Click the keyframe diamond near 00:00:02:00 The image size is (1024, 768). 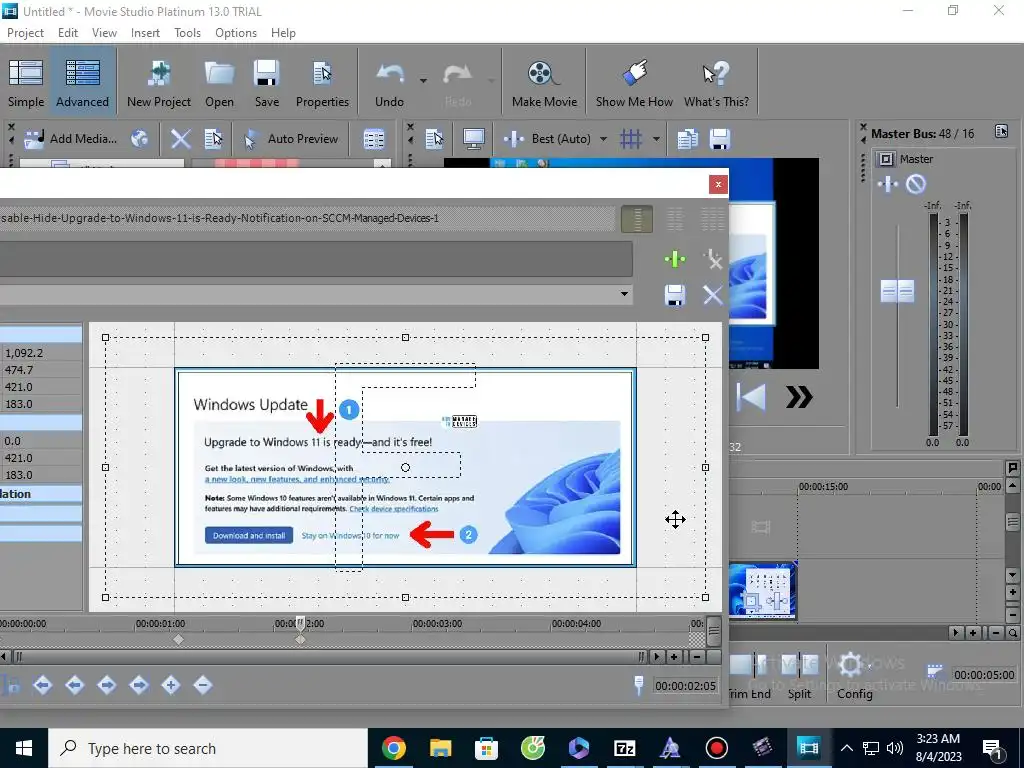[x=300, y=639]
